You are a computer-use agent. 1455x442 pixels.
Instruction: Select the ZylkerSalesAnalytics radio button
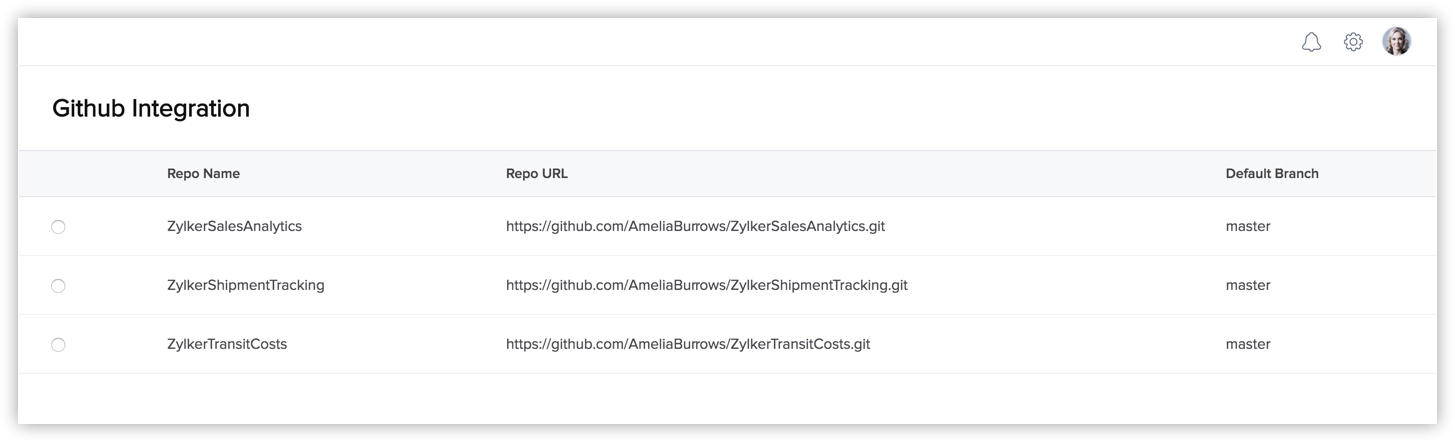click(x=58, y=227)
